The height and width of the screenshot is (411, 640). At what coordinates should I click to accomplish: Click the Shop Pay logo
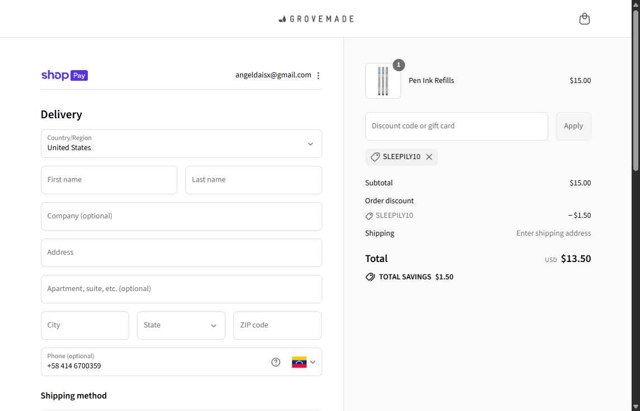coord(64,75)
